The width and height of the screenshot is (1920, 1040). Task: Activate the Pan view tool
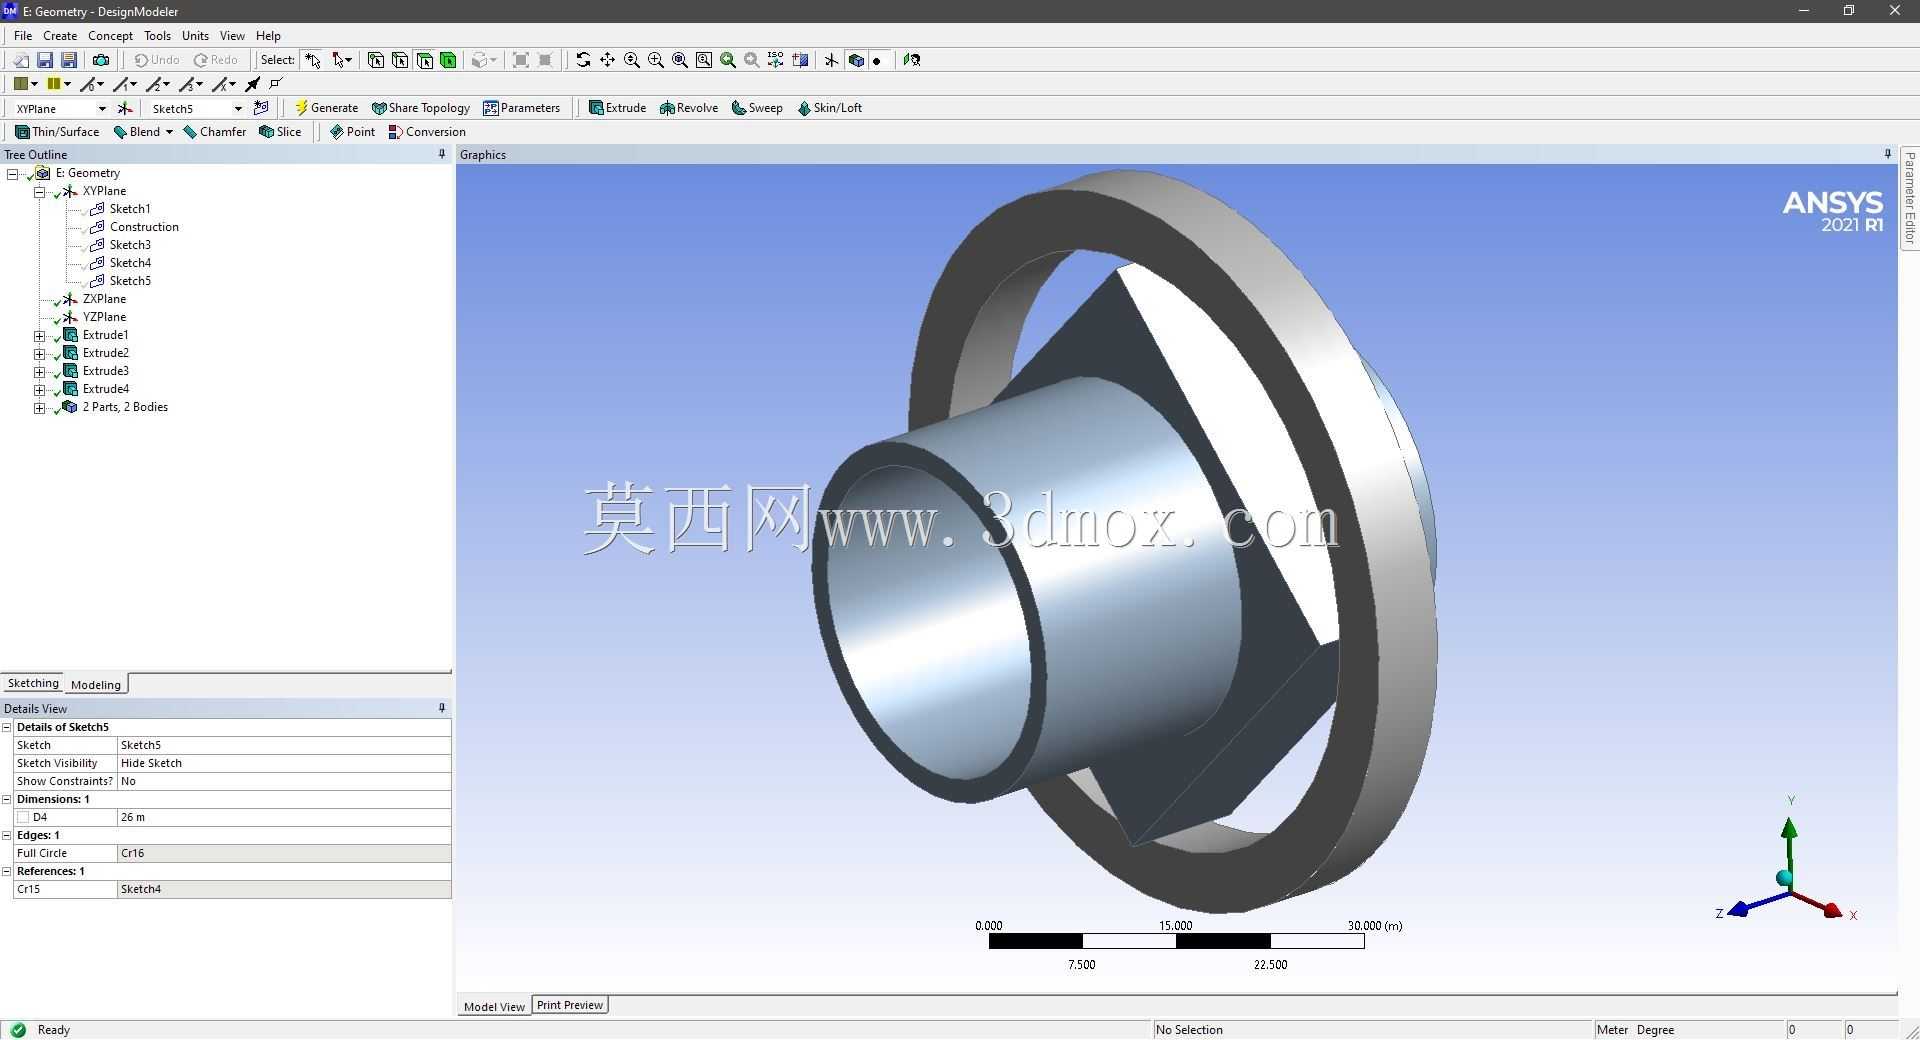(x=607, y=60)
